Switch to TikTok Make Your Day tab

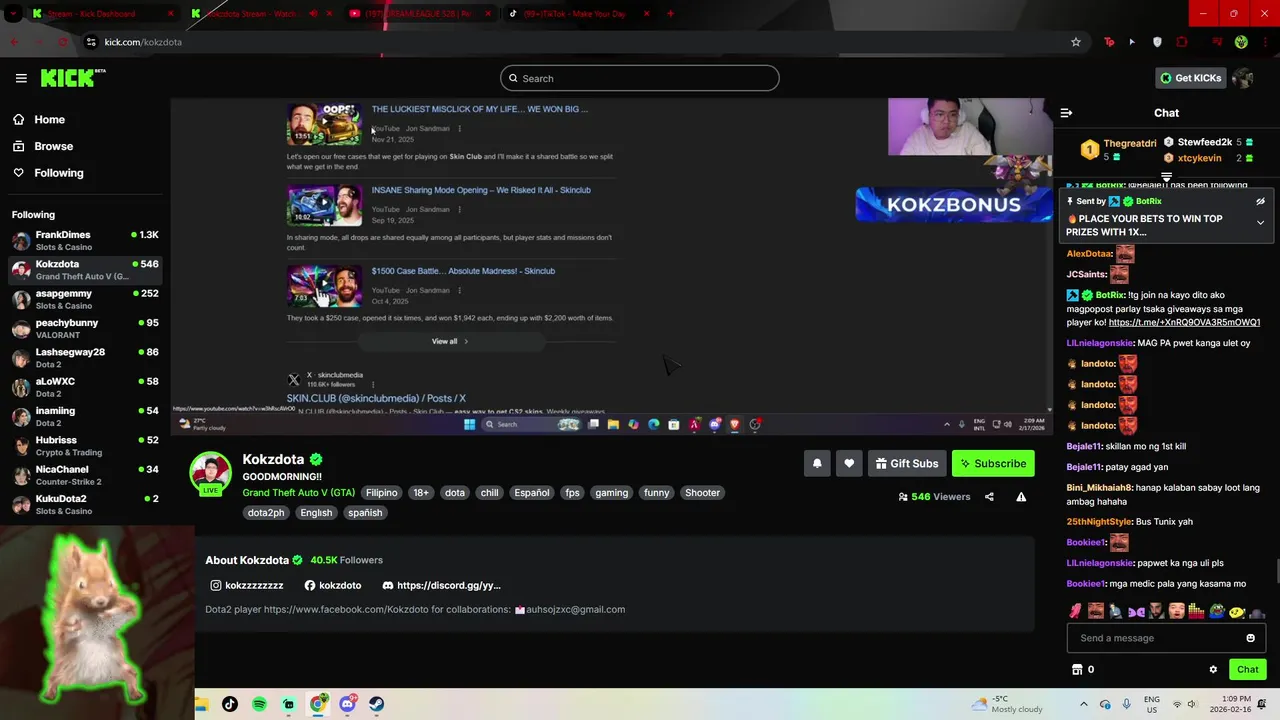coord(578,14)
